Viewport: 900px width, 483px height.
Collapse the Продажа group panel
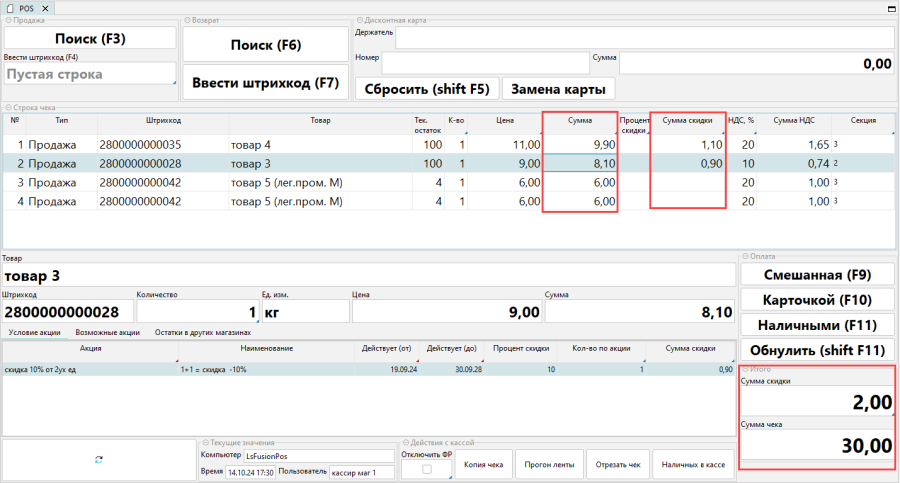7,20
